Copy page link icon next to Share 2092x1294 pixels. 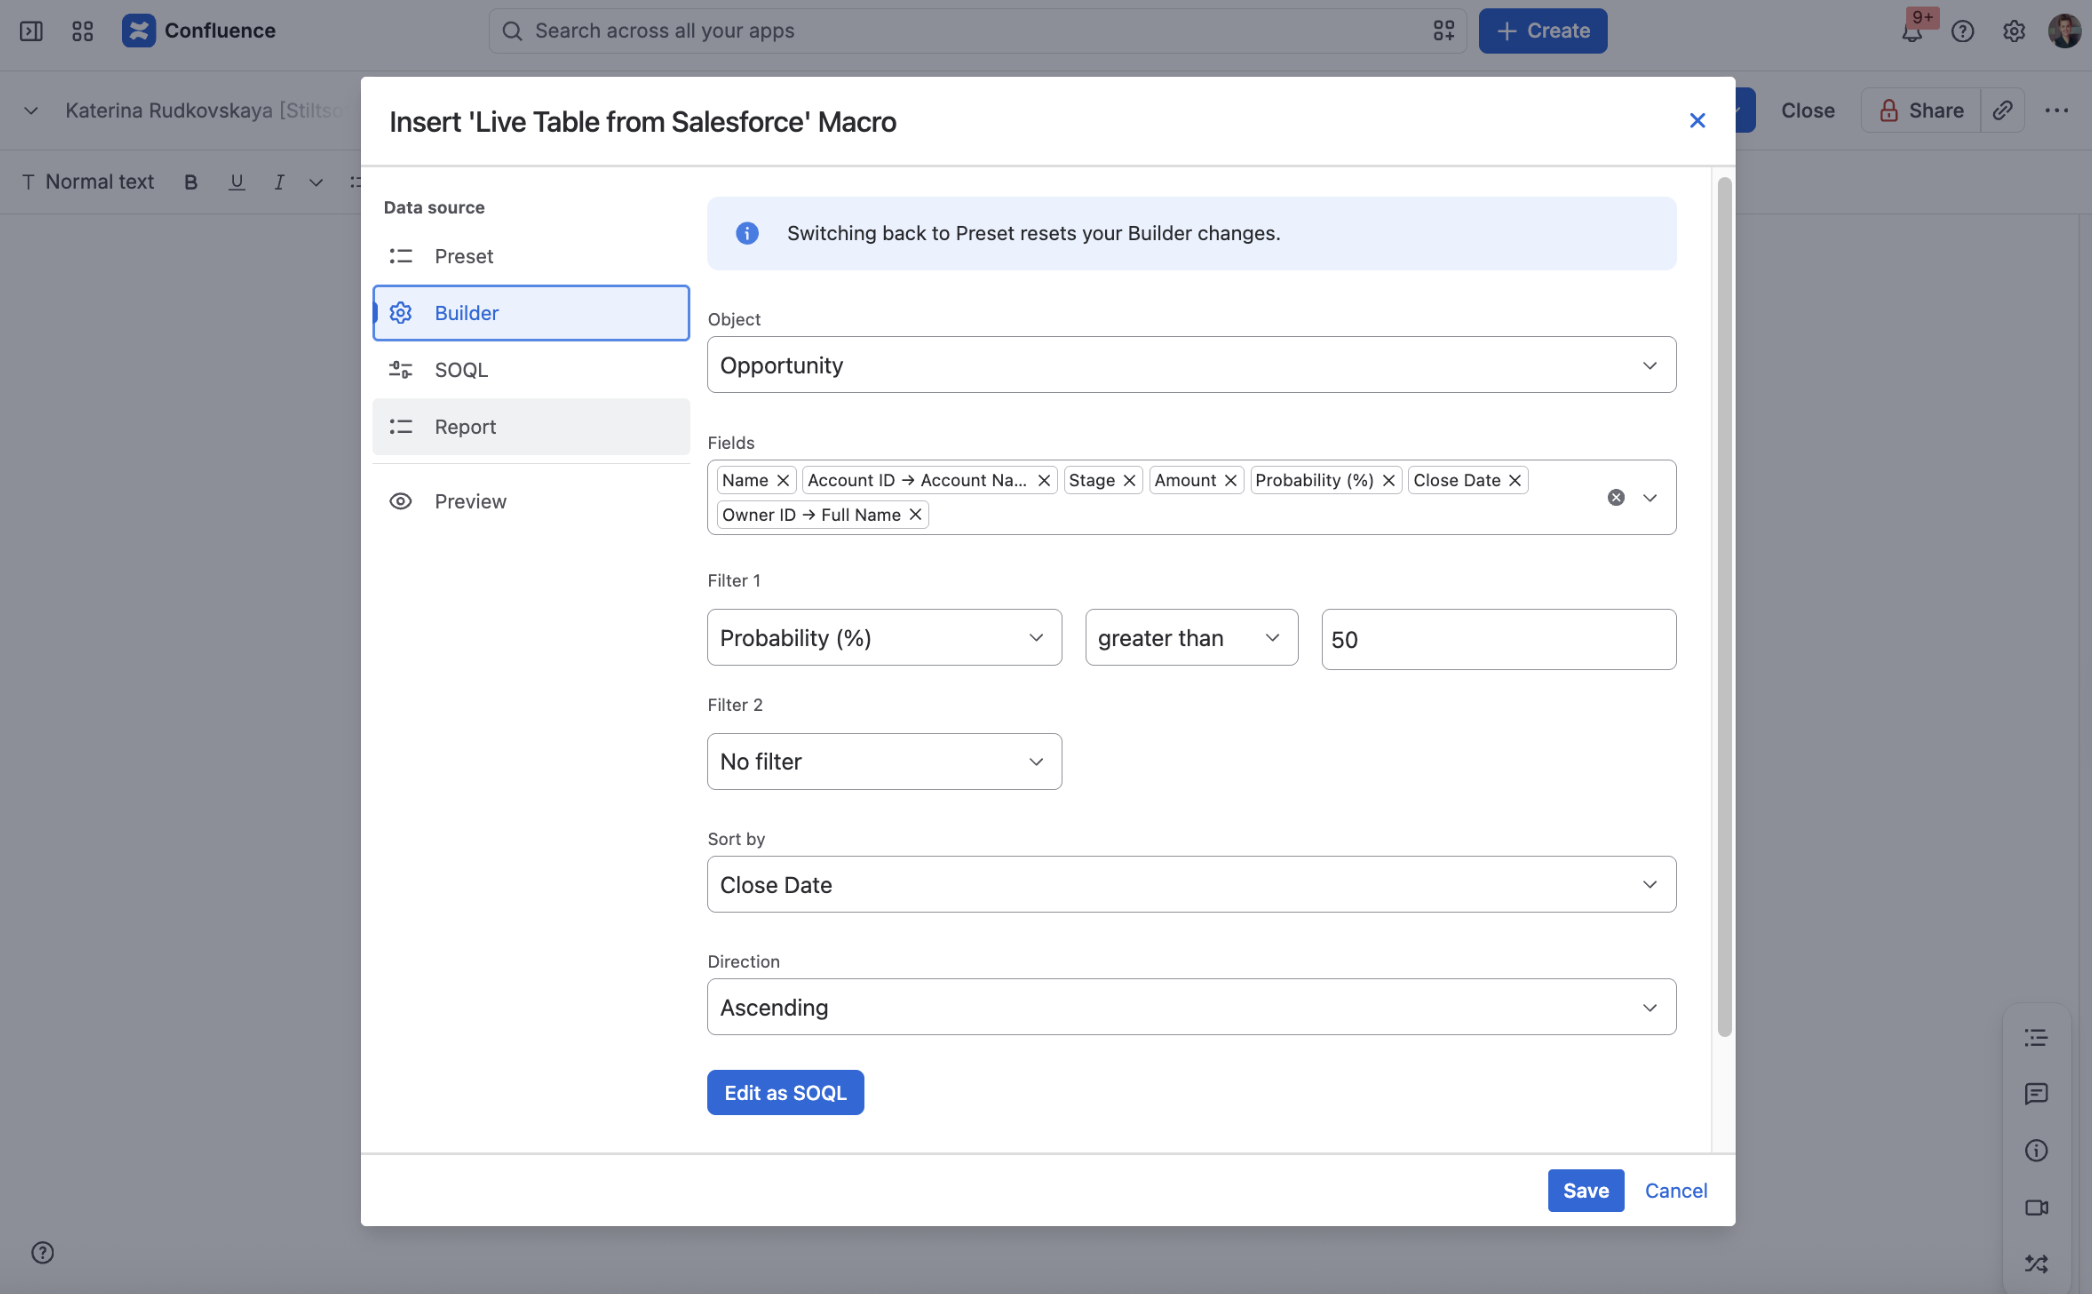2002,110
